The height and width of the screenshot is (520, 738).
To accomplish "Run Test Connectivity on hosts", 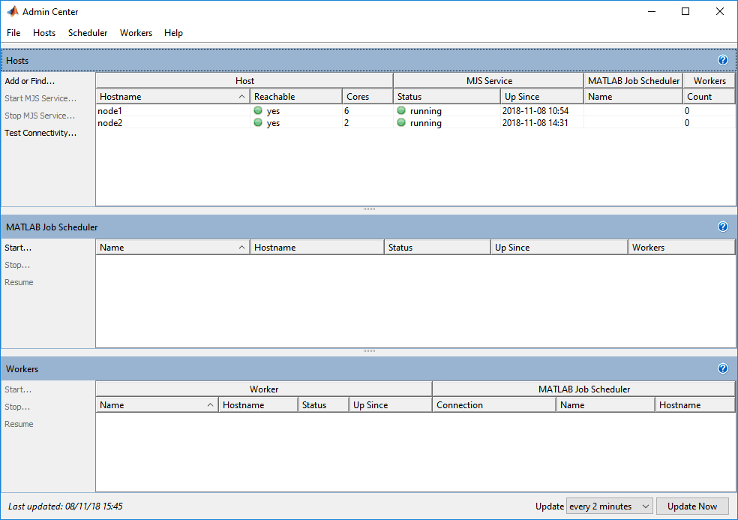I will [40, 133].
